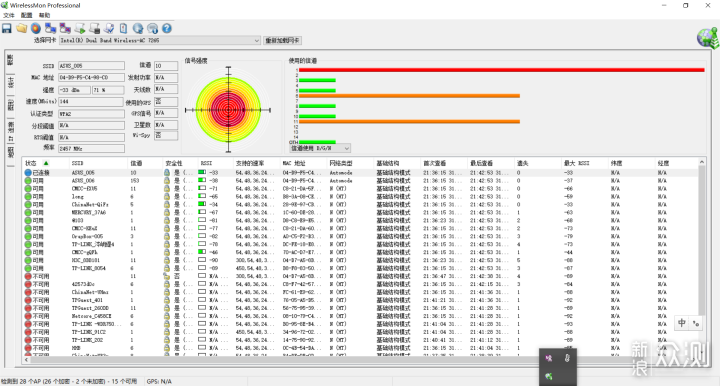Click the yellow folder open icon

pos(22,28)
